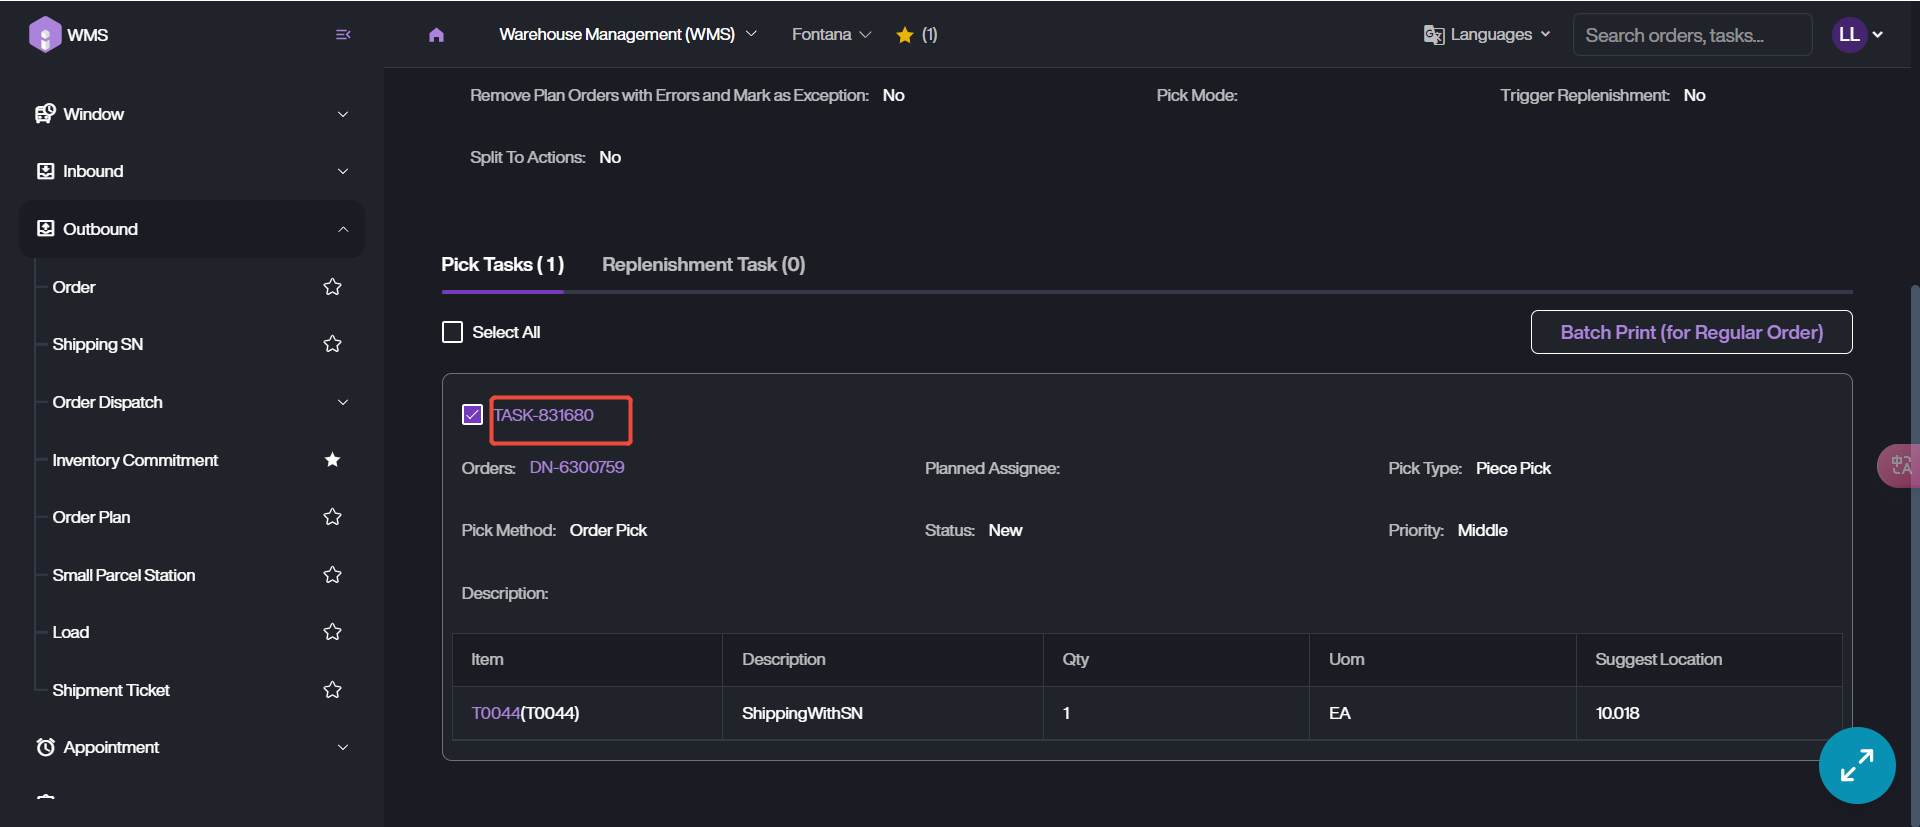Open the Fontana warehouse dropdown
The width and height of the screenshot is (1920, 827).
pyautogui.click(x=831, y=35)
